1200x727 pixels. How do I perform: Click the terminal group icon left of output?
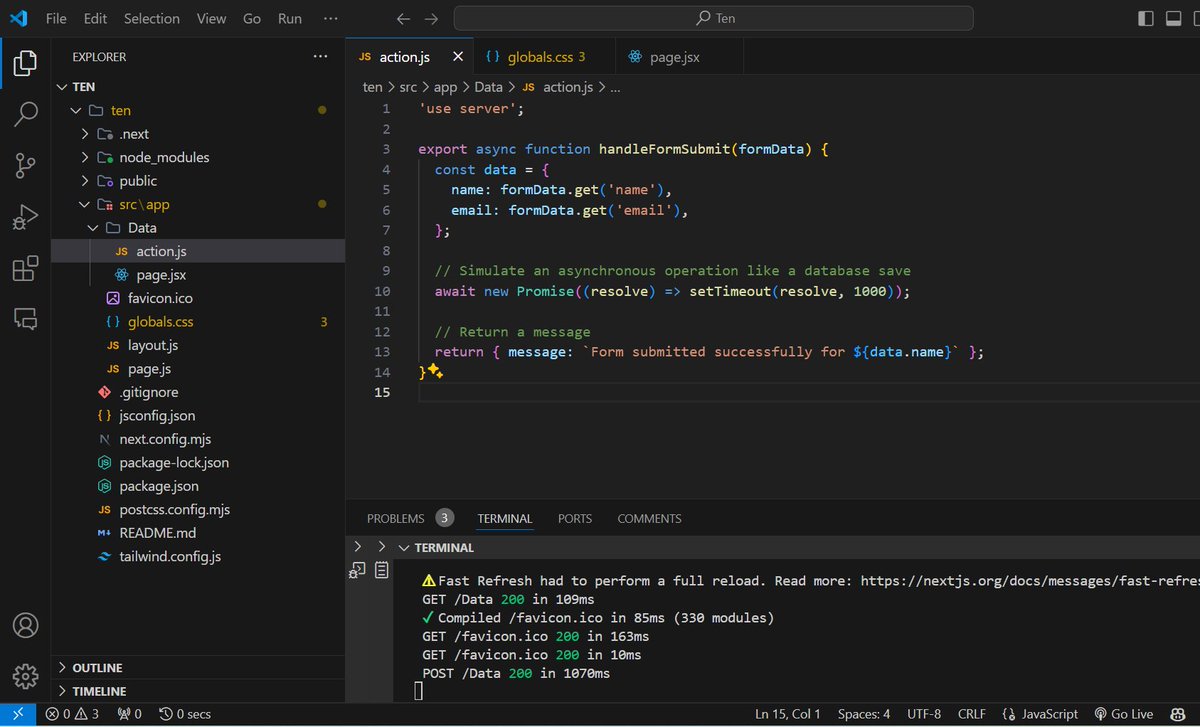tap(357, 570)
